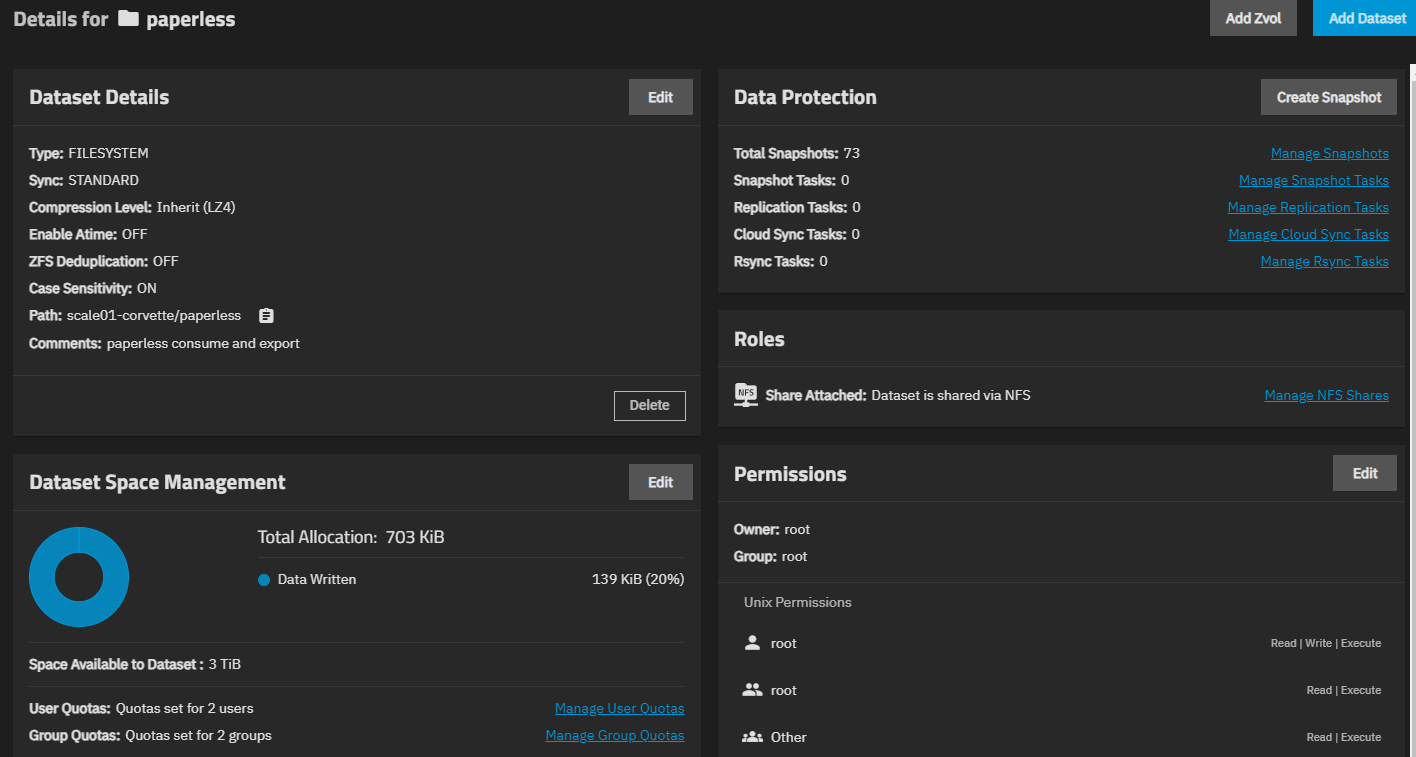Click the 'Owner: root' row
Viewport: 1416px width, 757px height.
coord(772,529)
